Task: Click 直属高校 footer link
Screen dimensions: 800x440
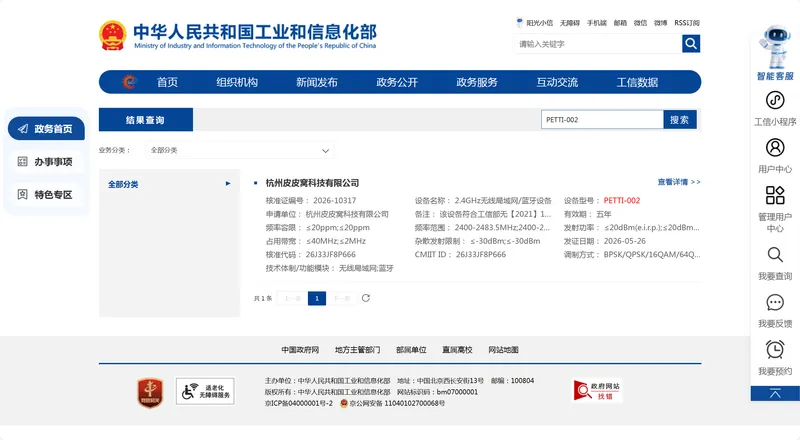Action: [457, 350]
